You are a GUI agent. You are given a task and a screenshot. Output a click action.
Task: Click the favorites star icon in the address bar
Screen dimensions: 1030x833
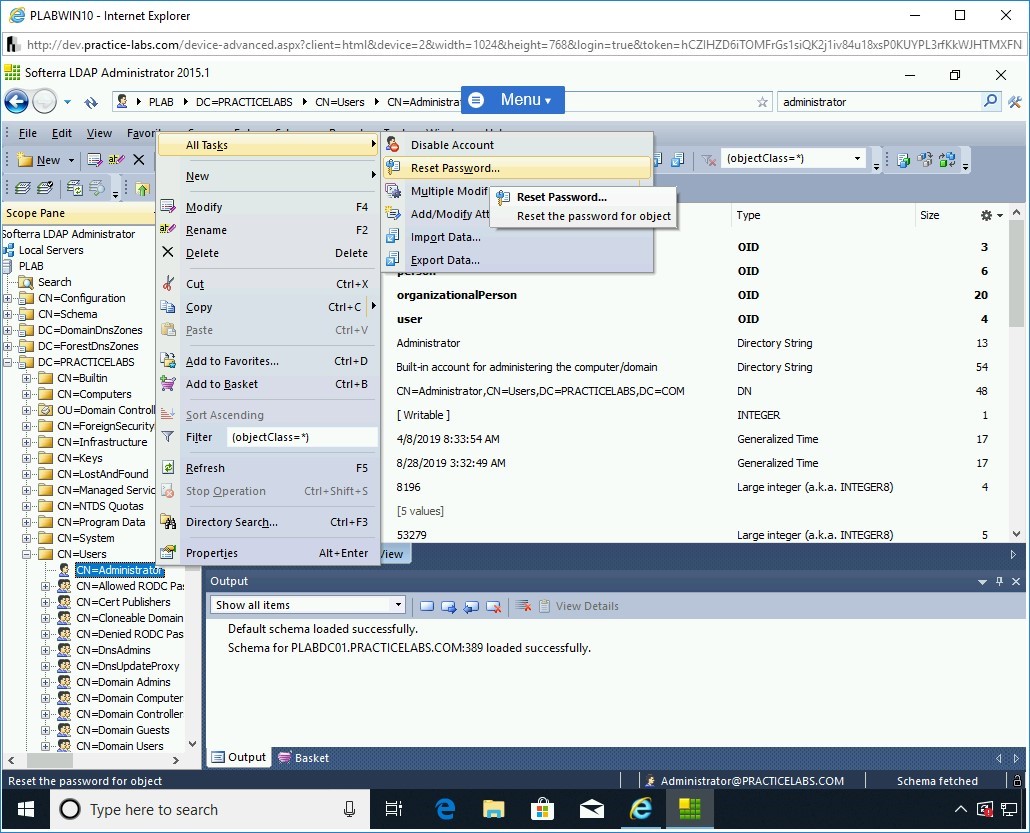[x=762, y=102]
